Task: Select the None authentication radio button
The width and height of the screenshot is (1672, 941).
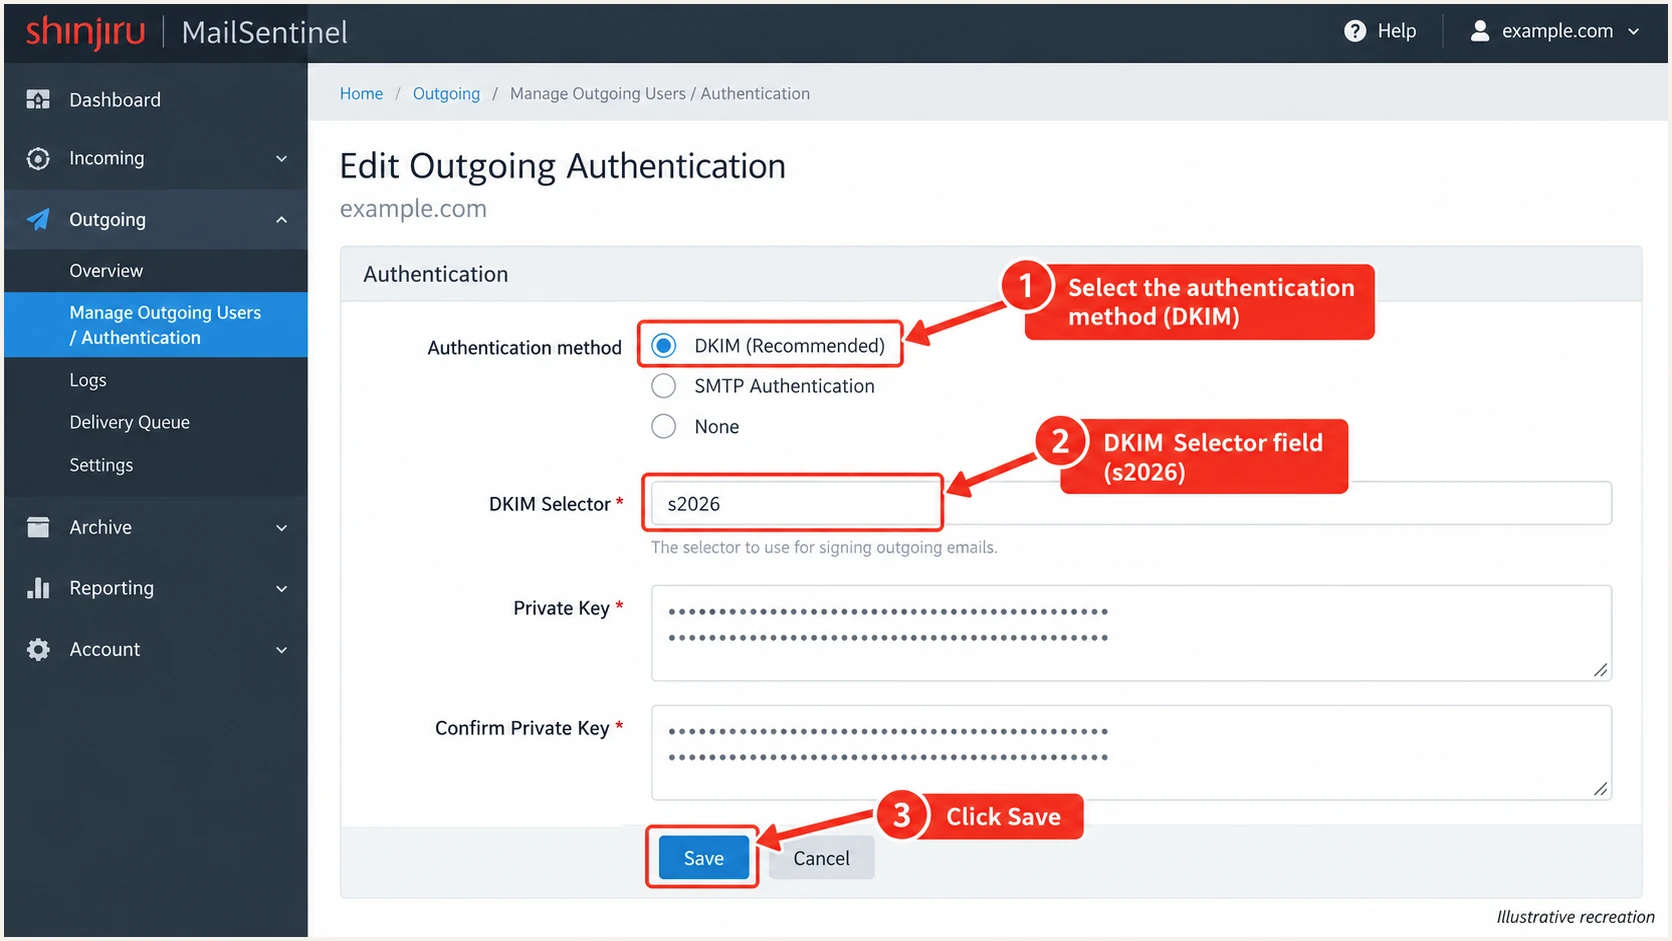Action: tap(663, 426)
